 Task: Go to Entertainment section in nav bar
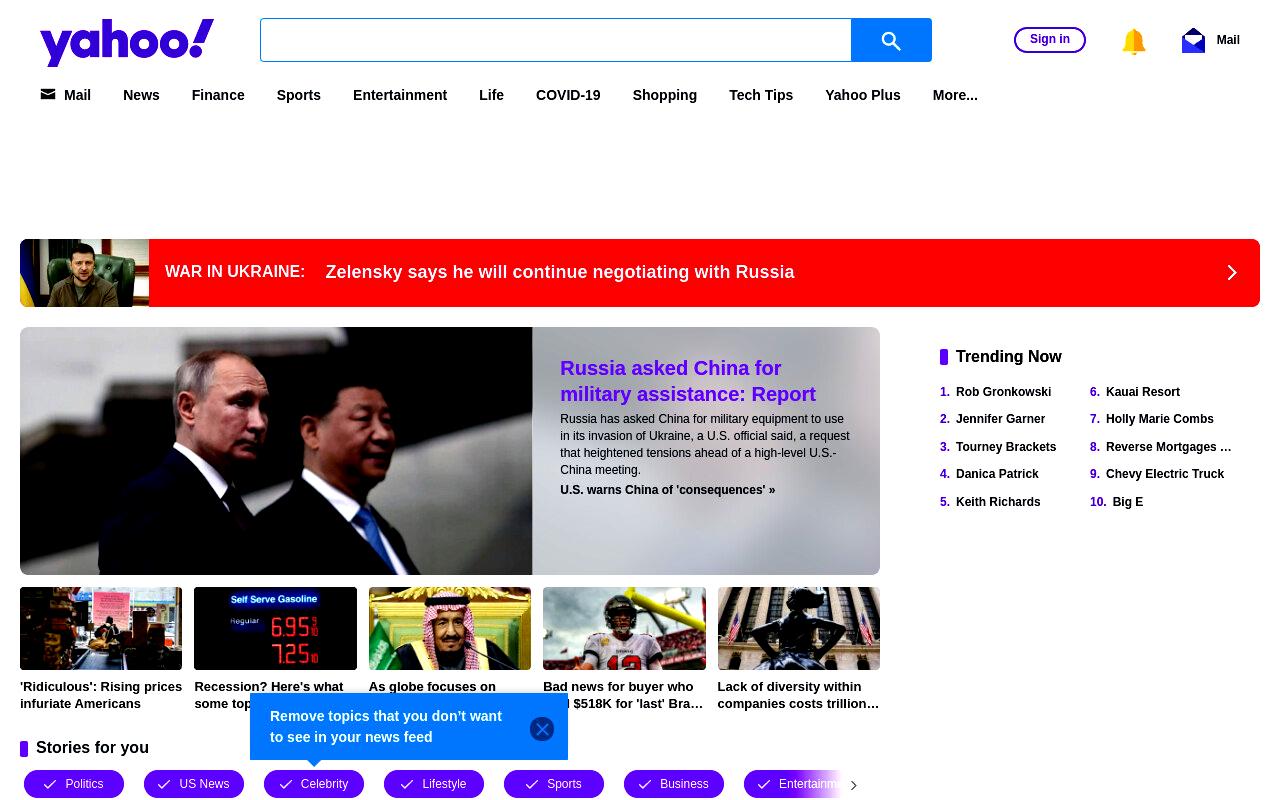click(x=400, y=95)
